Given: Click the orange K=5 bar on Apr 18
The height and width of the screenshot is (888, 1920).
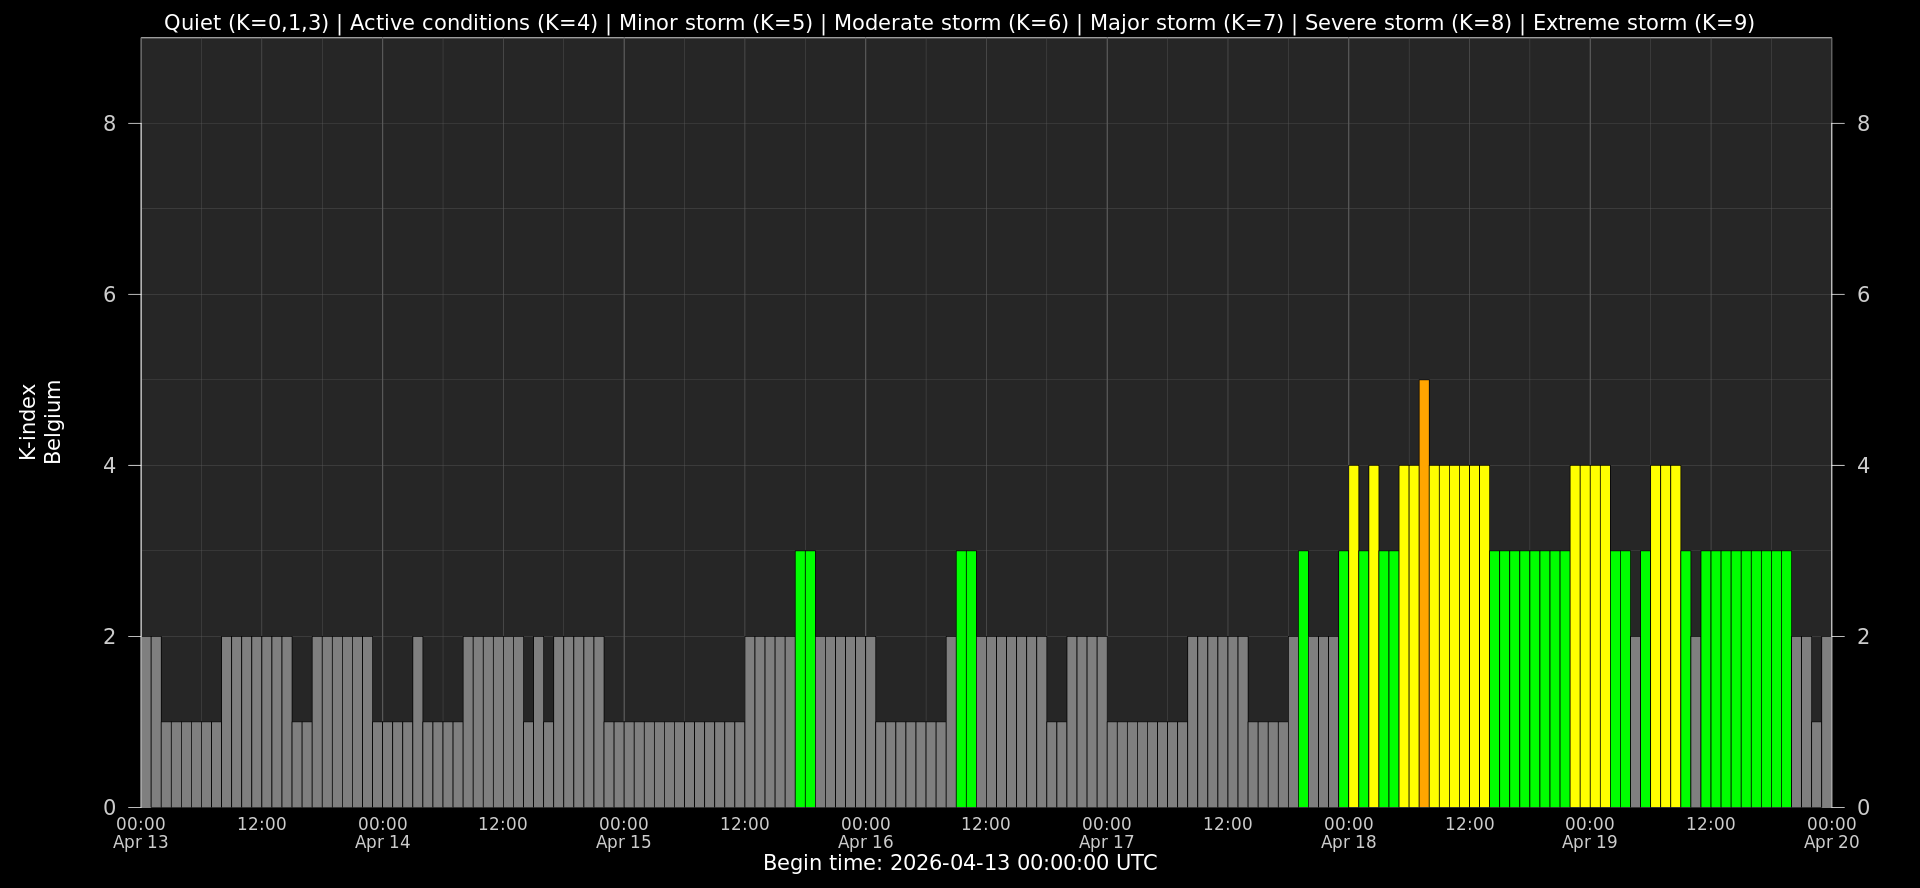Looking at the screenshot, I should pos(1424,593).
